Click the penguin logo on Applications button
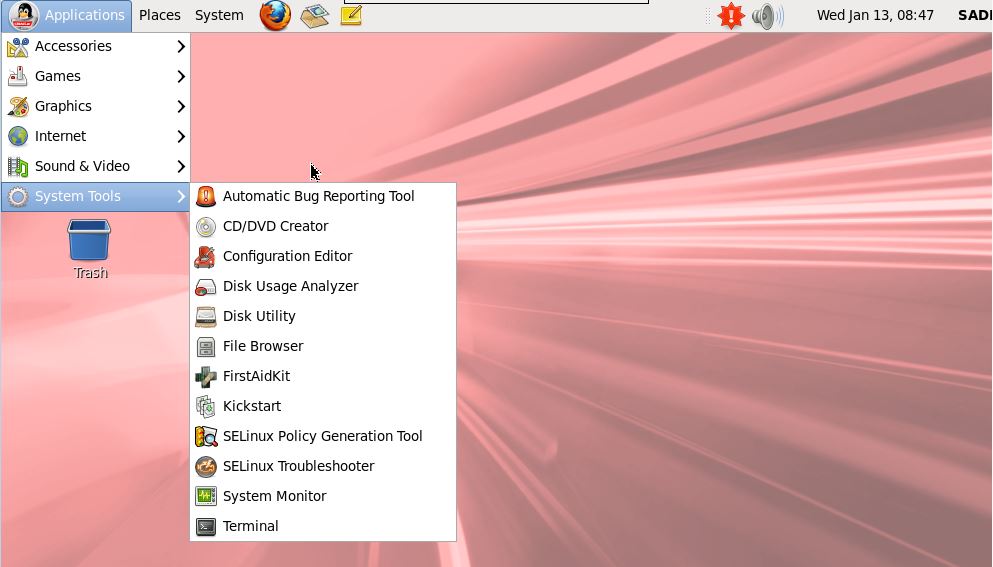 pos(25,15)
